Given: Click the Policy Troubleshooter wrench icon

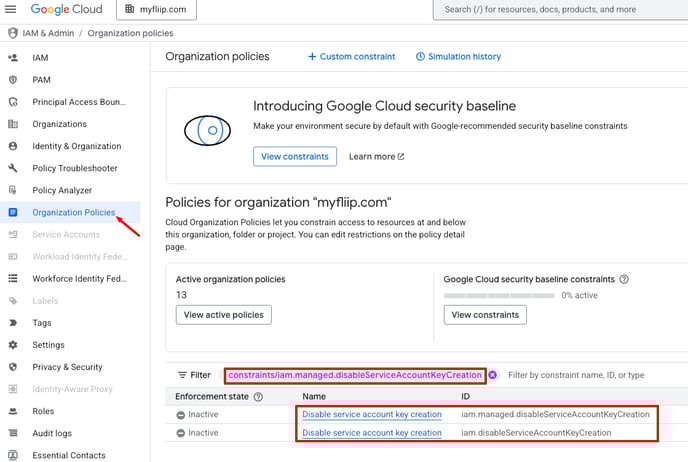Looking at the screenshot, I should pyautogui.click(x=13, y=168).
